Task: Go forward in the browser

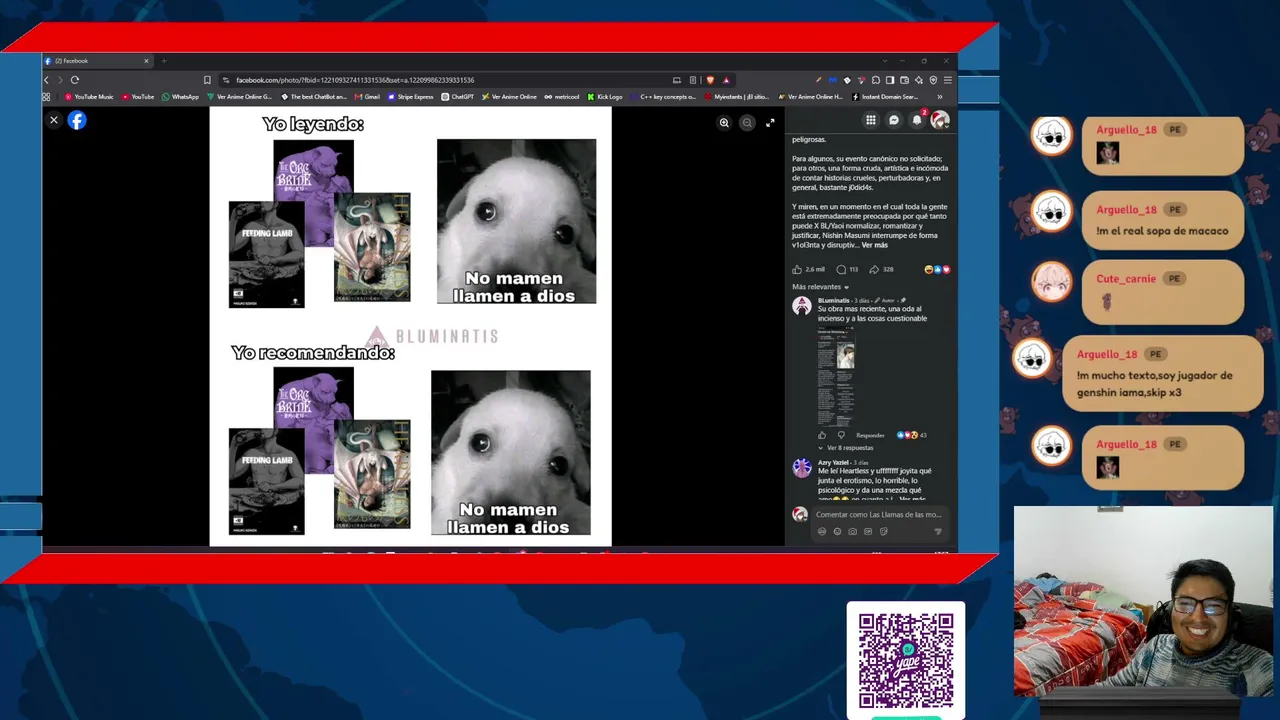Action: pyautogui.click(x=60, y=80)
